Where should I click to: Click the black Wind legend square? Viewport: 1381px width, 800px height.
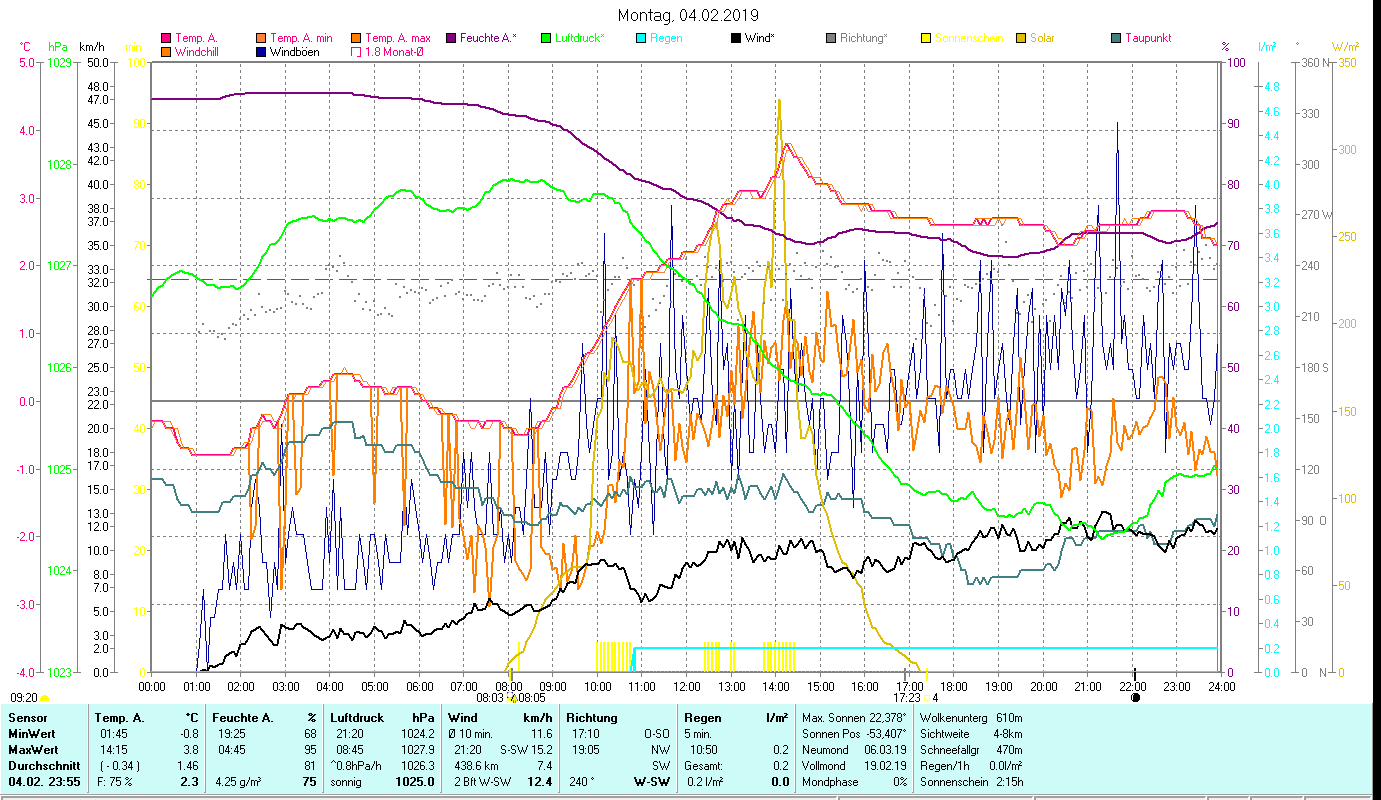[x=736, y=39]
